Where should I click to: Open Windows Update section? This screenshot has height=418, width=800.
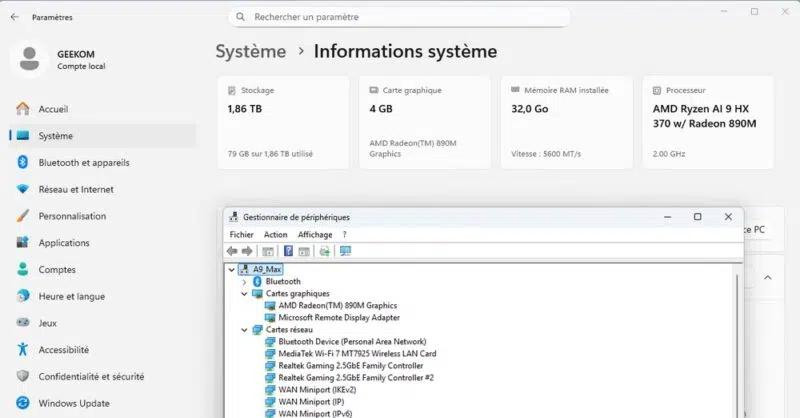coord(72,404)
